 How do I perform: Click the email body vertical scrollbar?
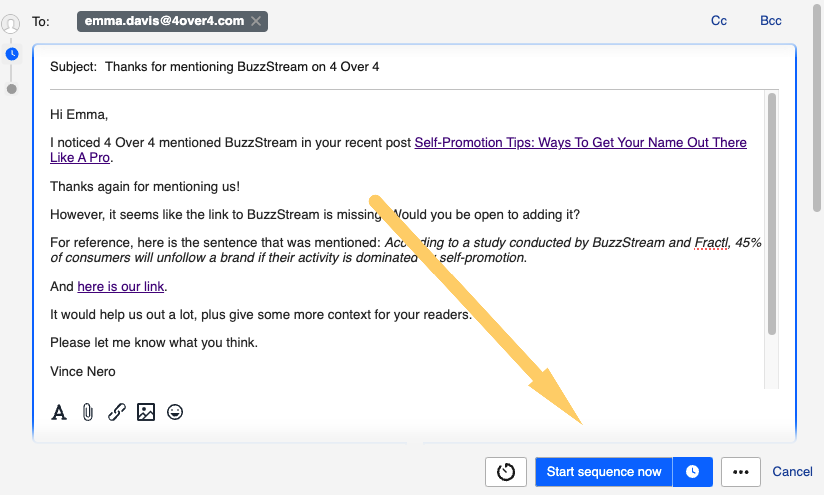point(771,215)
